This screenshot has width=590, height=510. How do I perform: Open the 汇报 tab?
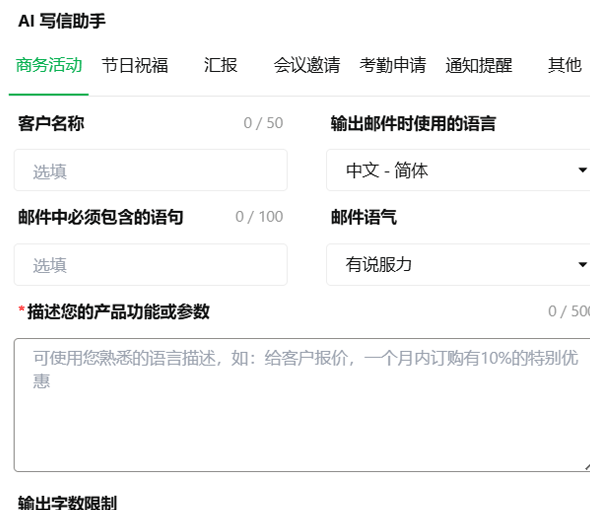220,65
